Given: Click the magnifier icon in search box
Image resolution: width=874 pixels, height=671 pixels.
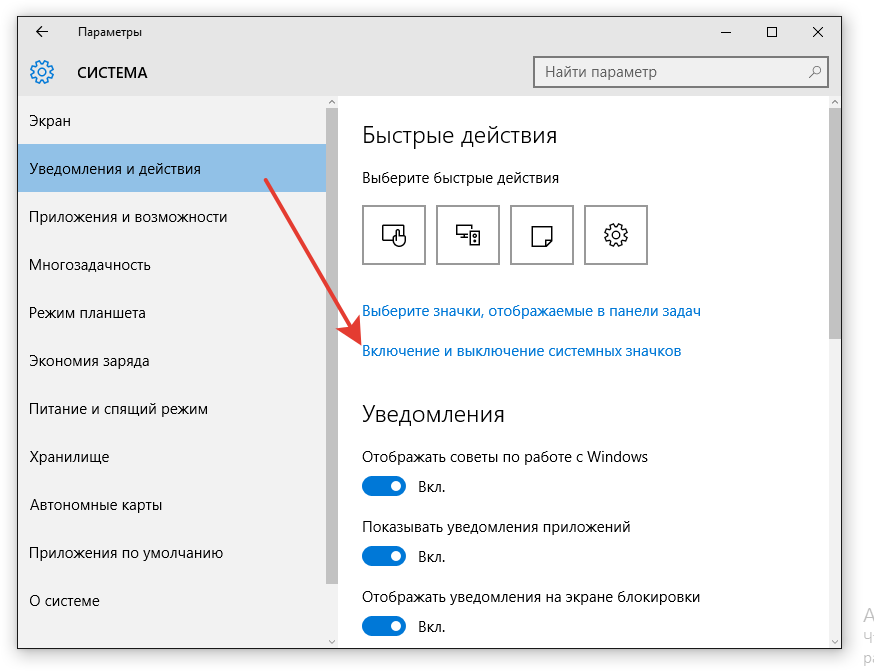Looking at the screenshot, I should point(815,72).
